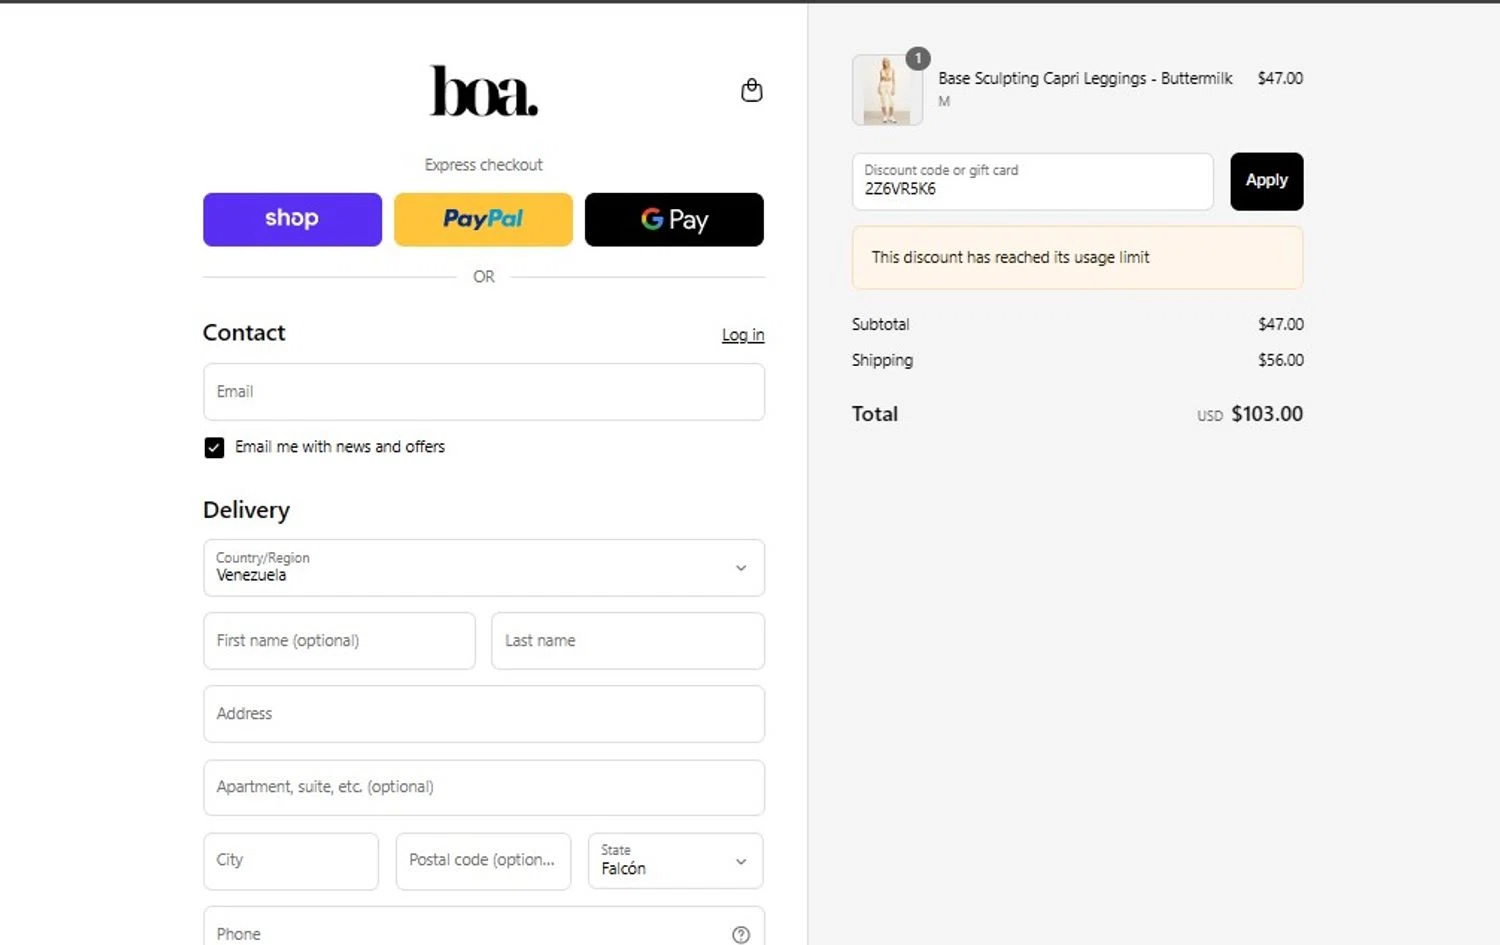Focus the Postal code field
This screenshot has width=1500, height=945.
[x=483, y=861]
